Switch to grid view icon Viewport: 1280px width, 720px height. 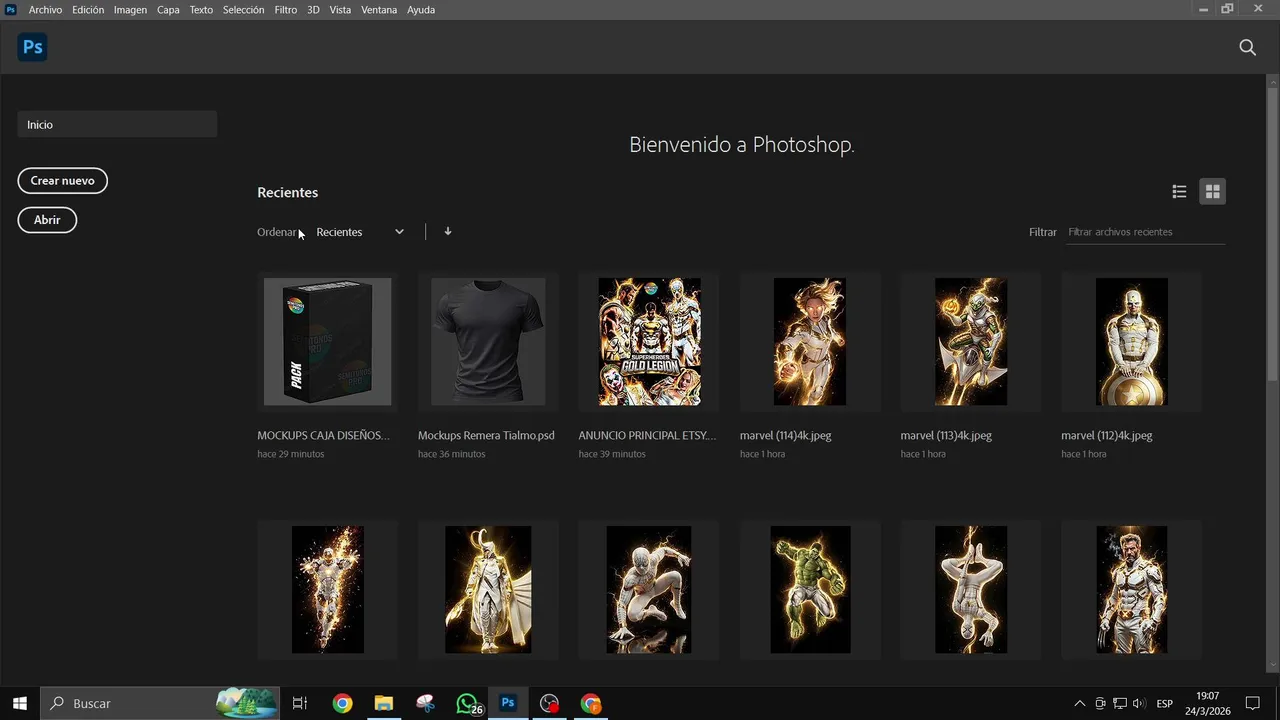(1212, 192)
